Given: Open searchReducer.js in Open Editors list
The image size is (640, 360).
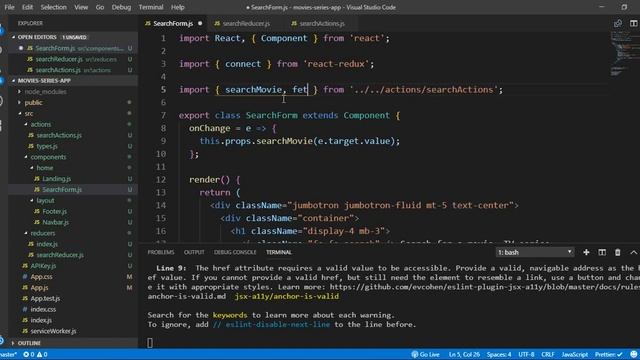Looking at the screenshot, I should (73, 59).
